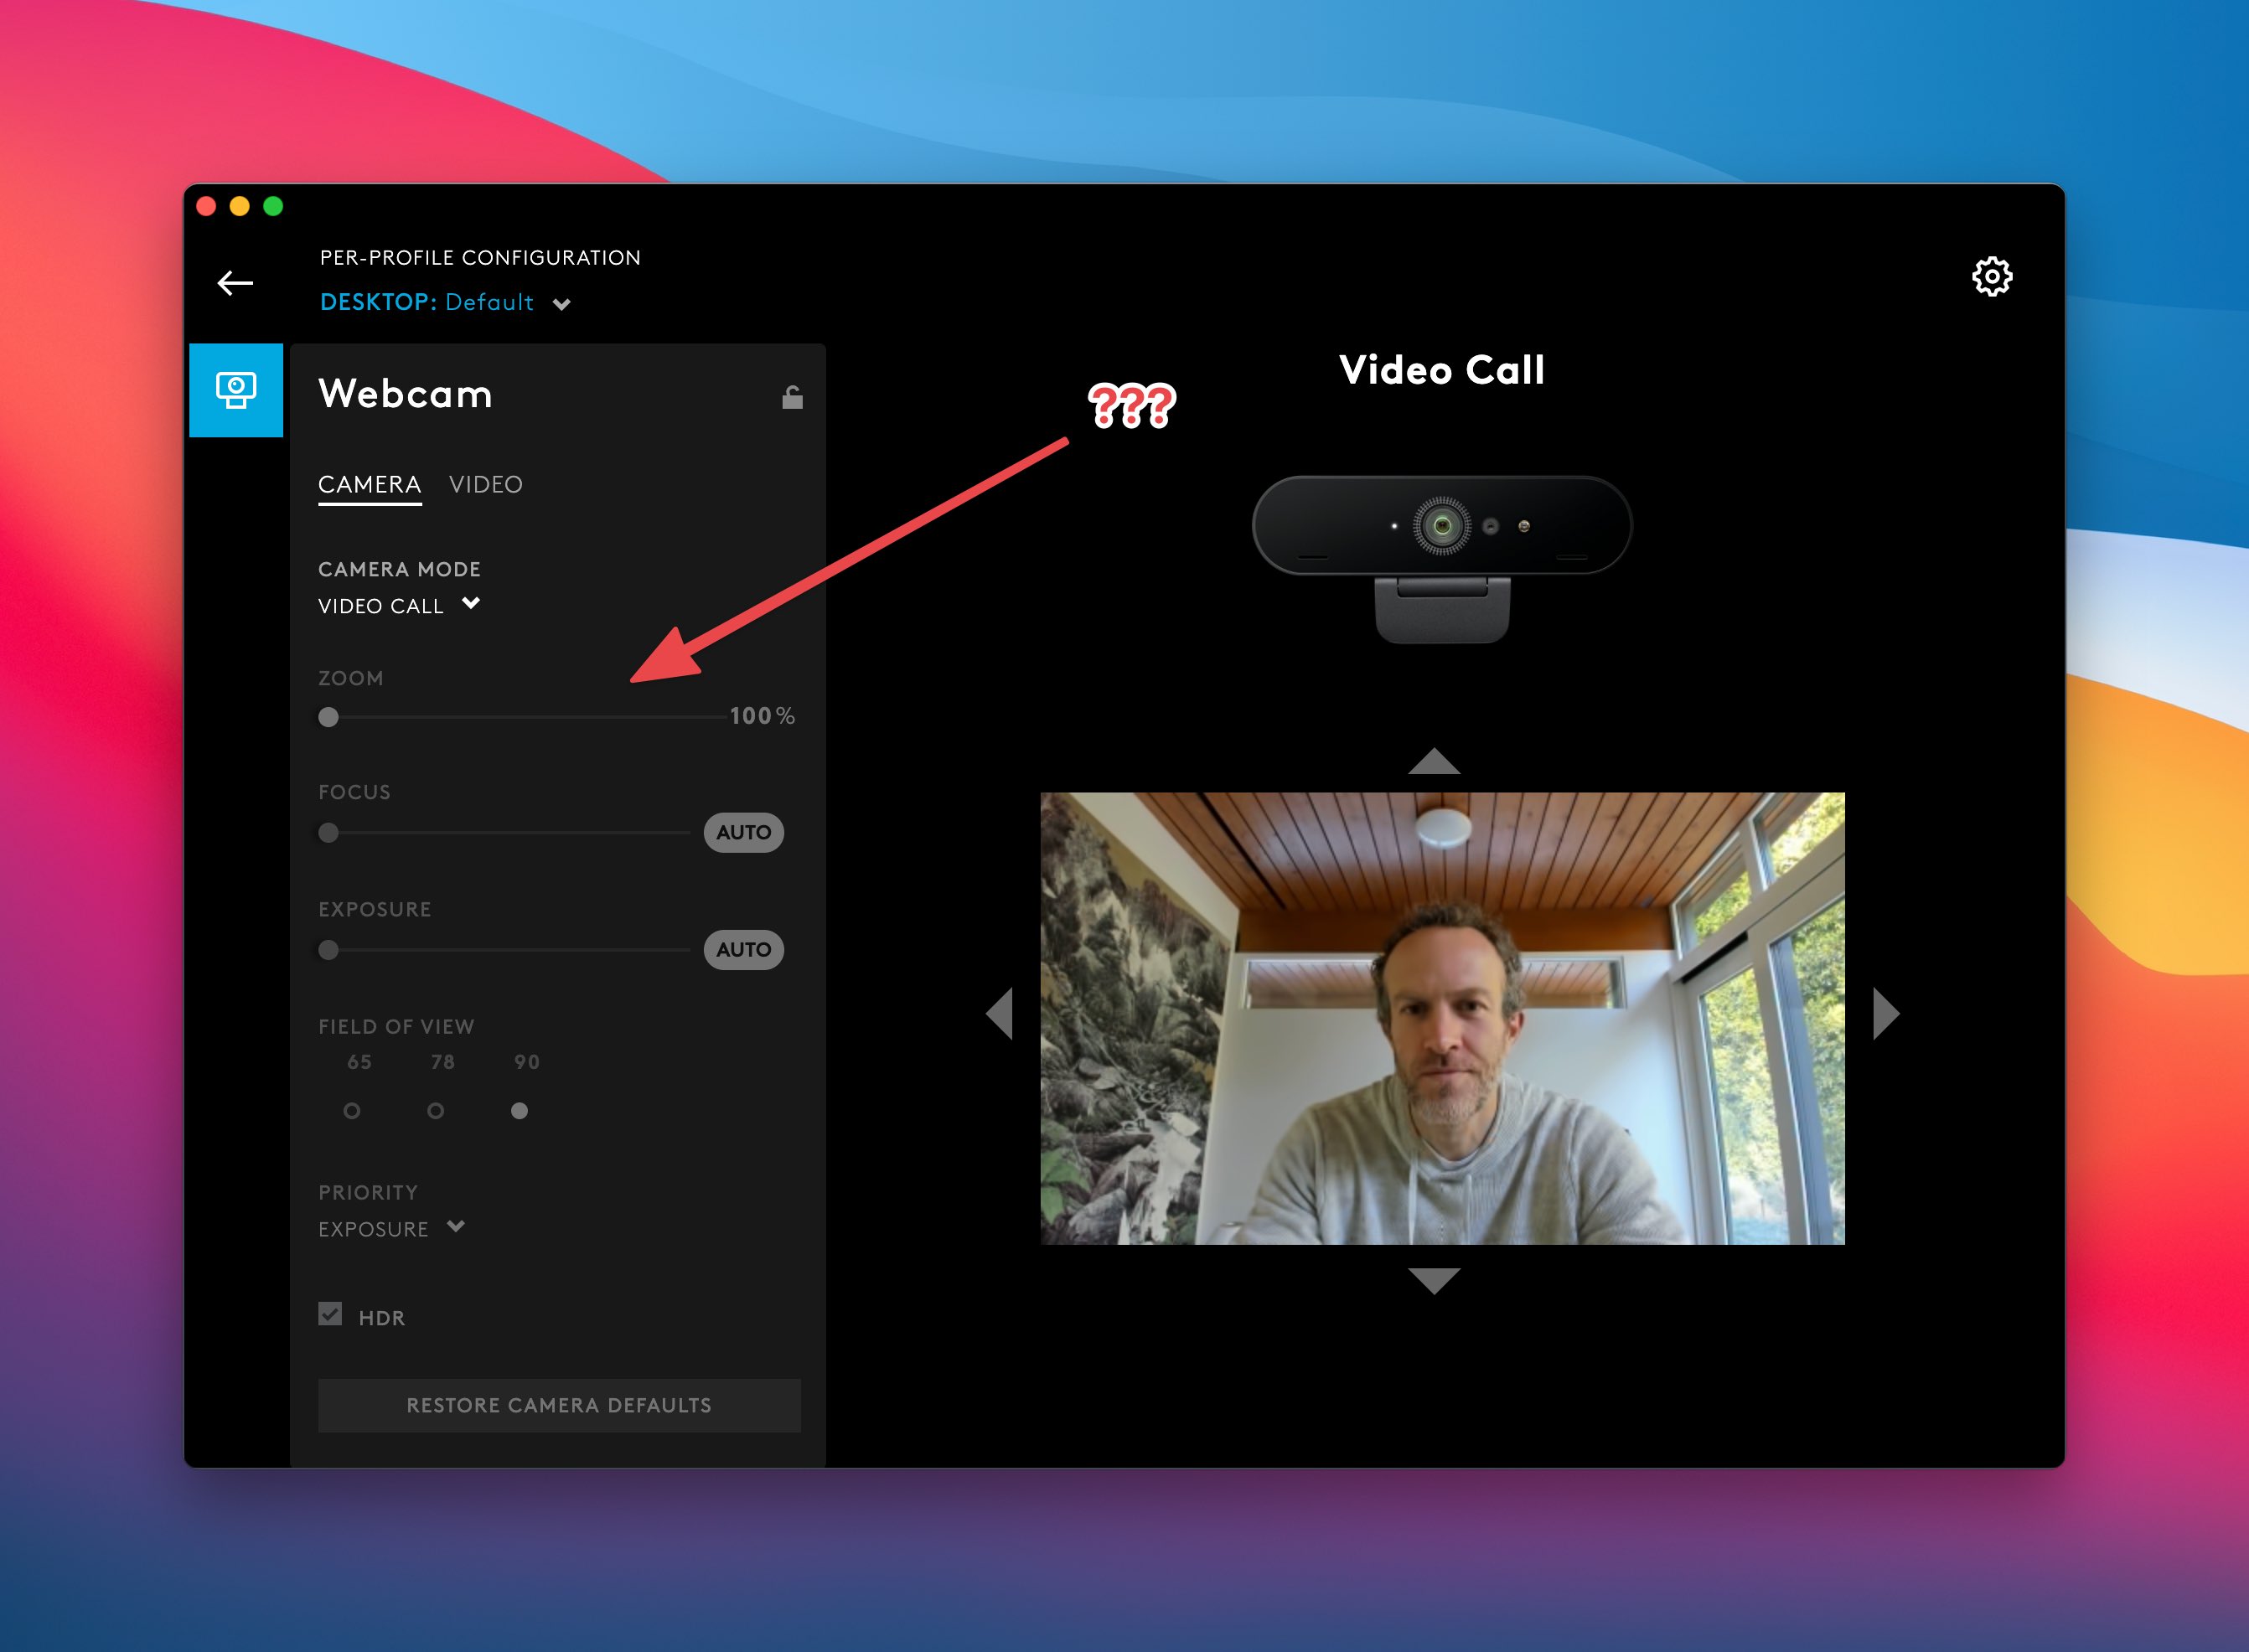Pan camera right with the right arrow

pos(1885,1013)
